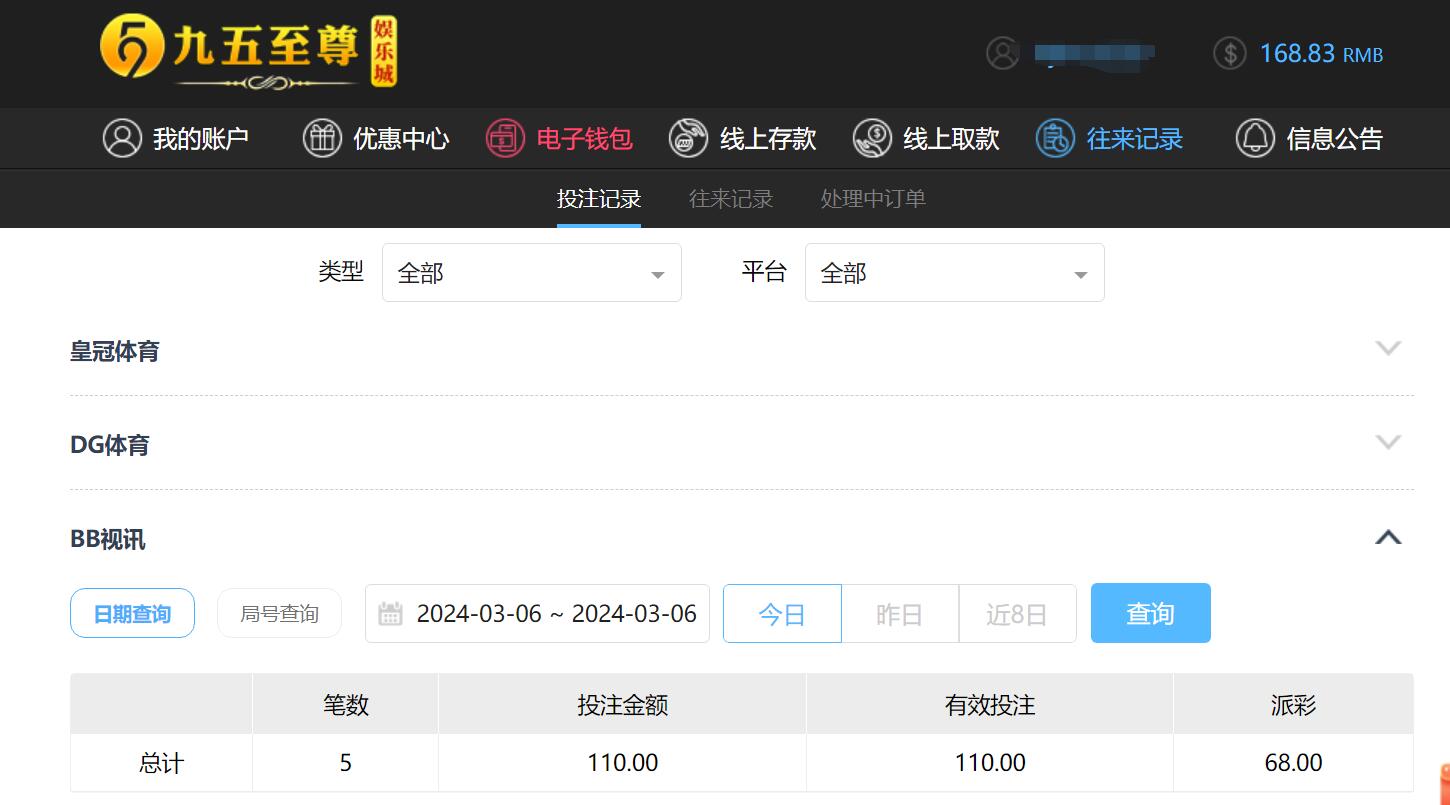Click the blue 查询 button
This screenshot has height=805, width=1450.
point(1151,613)
